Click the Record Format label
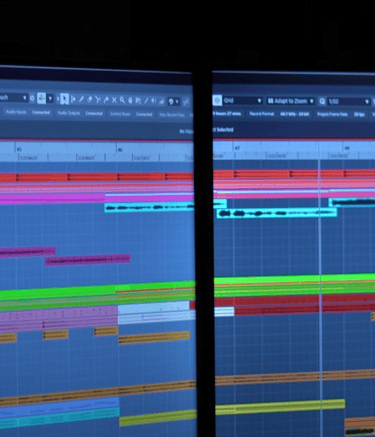The width and height of the screenshot is (375, 437). click(x=262, y=114)
